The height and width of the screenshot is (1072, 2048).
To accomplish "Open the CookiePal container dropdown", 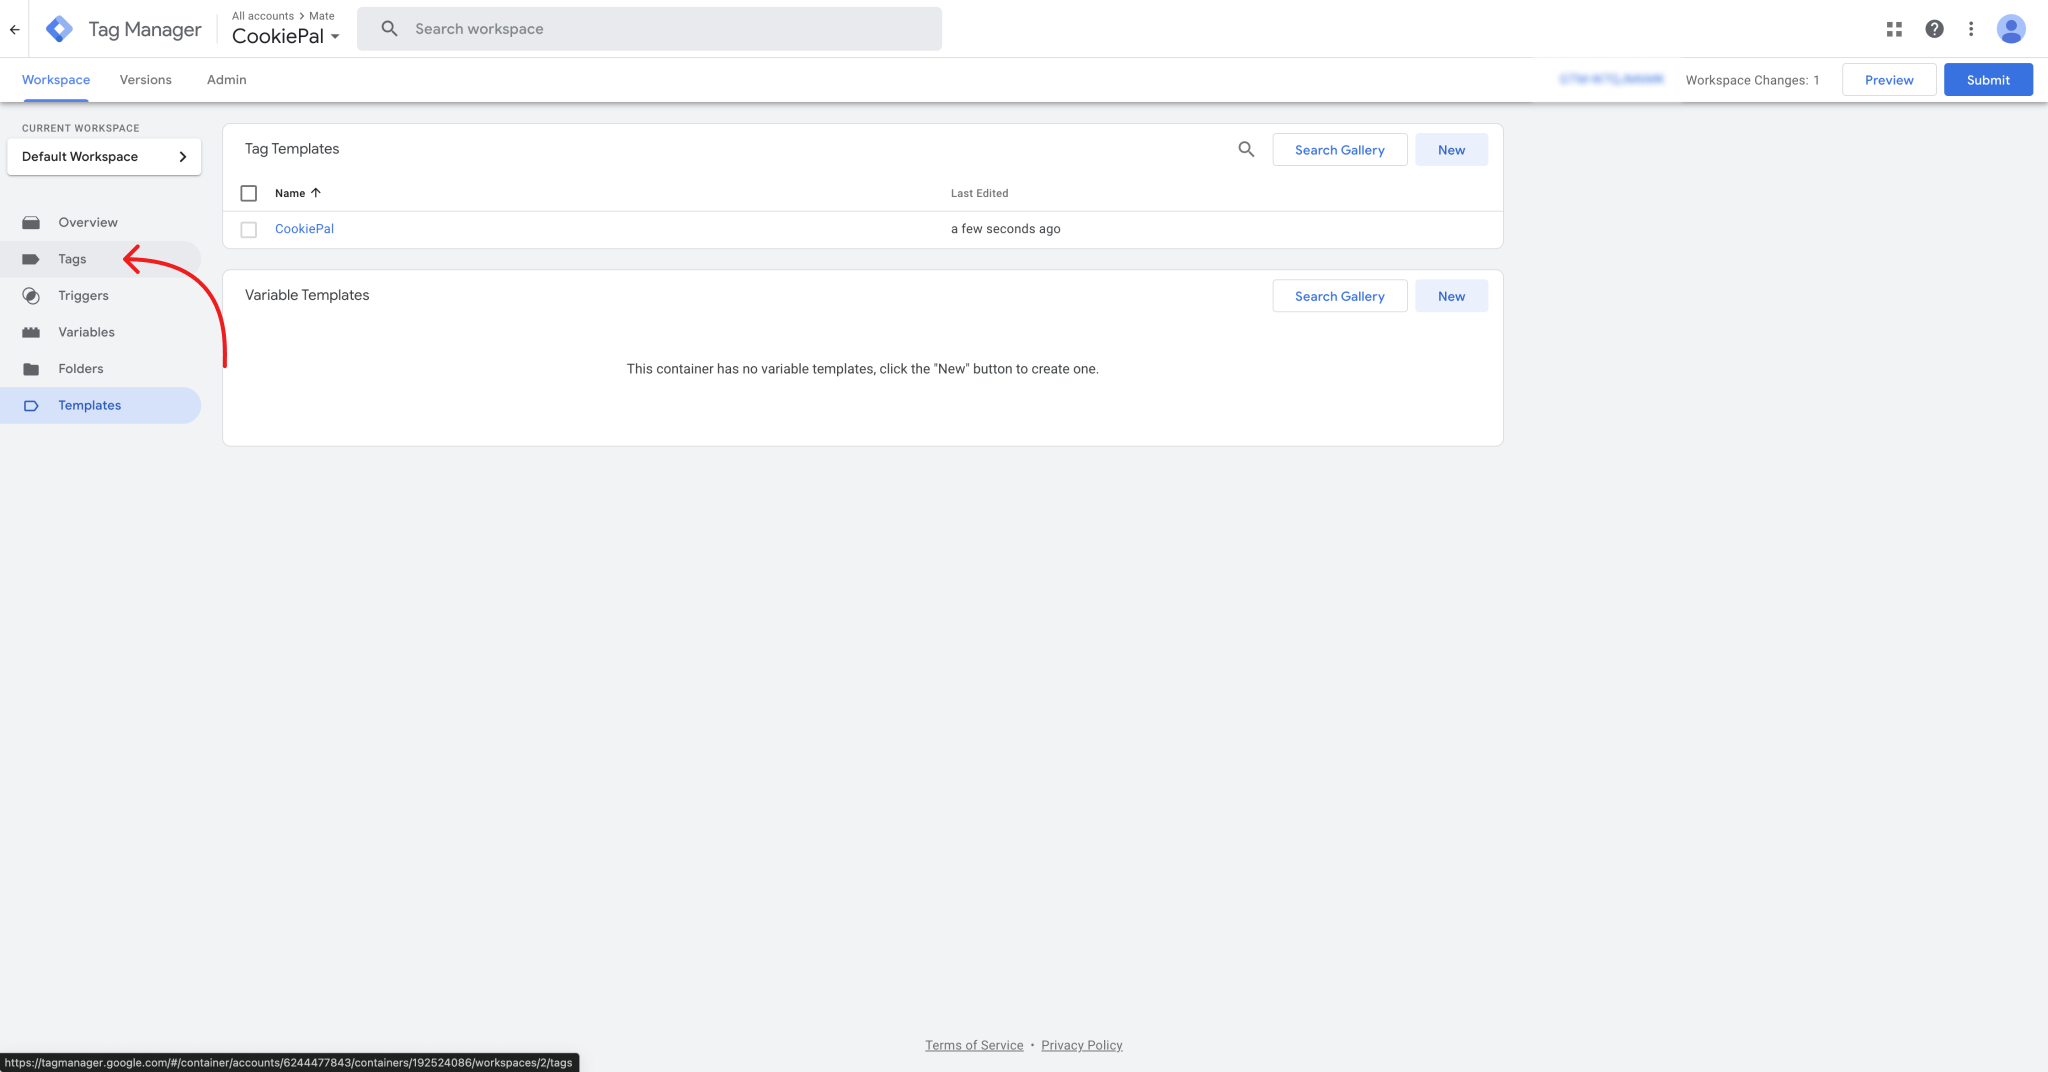I will point(286,36).
